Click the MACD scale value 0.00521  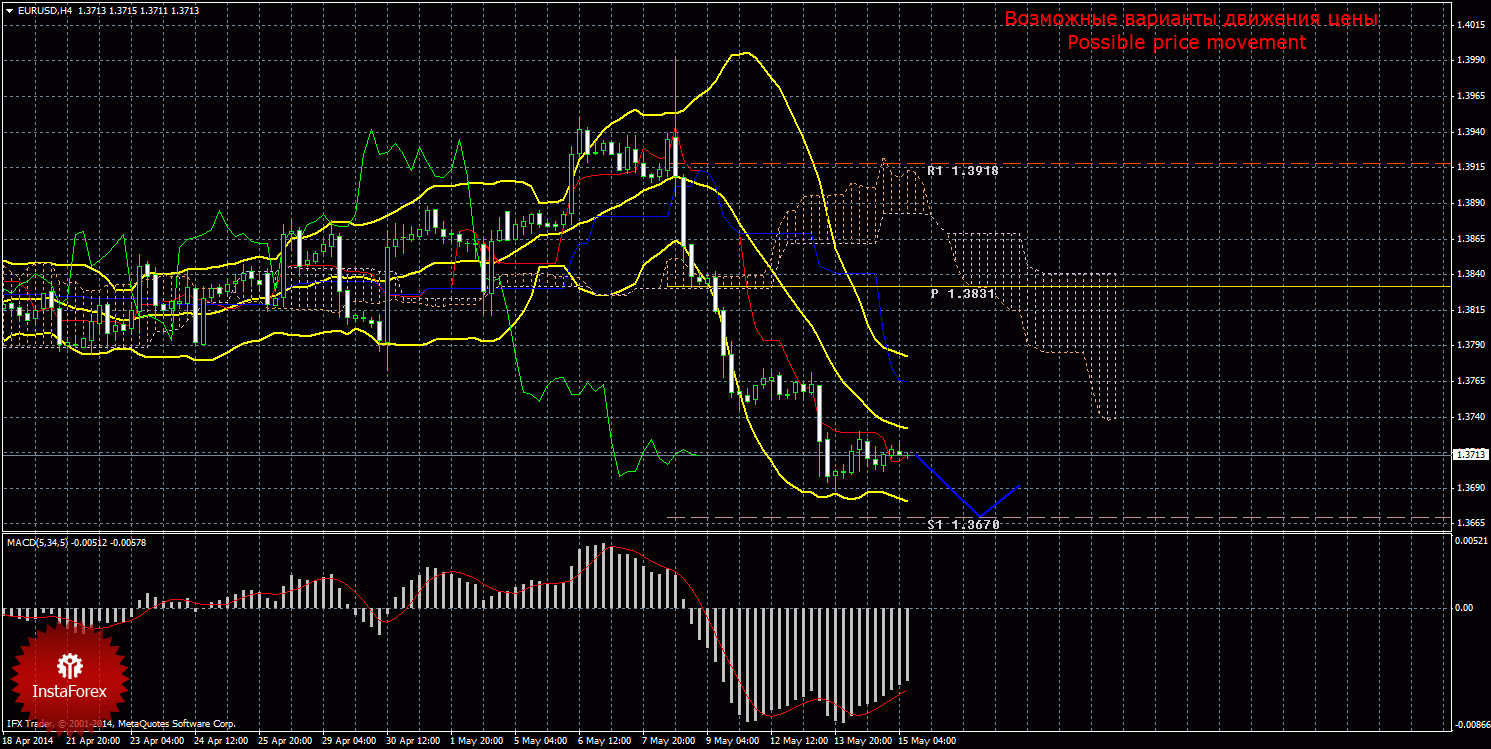[1469, 541]
